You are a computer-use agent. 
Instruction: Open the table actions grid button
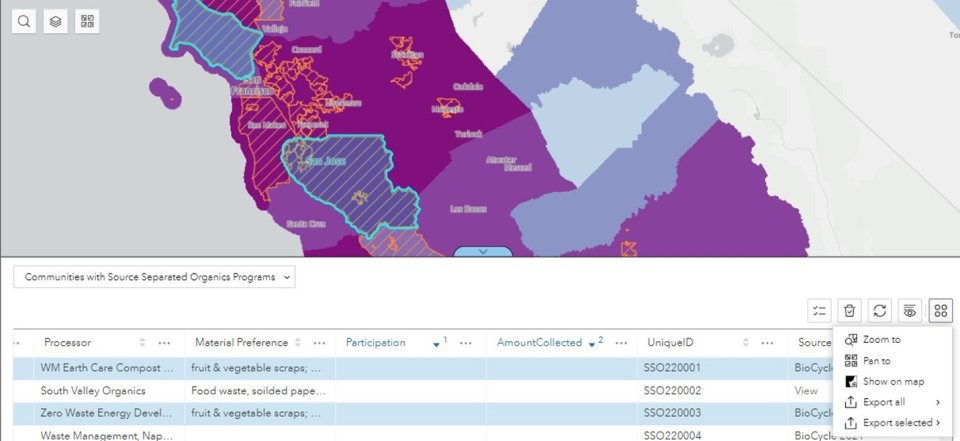click(x=940, y=311)
